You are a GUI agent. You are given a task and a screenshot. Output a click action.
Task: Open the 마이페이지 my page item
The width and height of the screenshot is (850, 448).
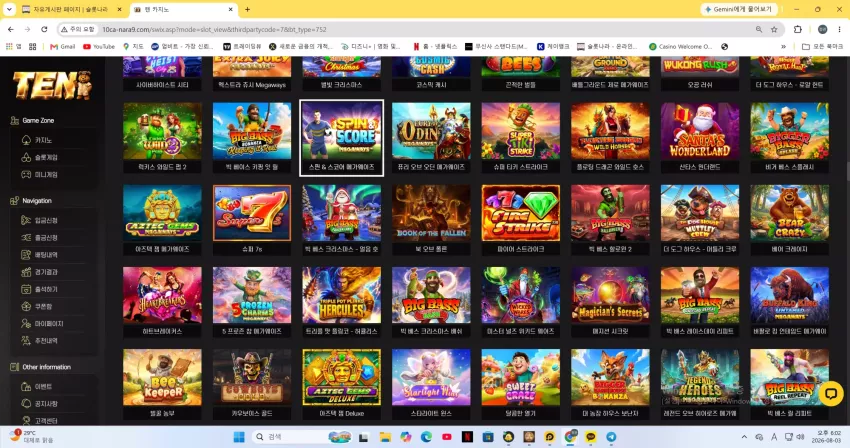point(48,324)
